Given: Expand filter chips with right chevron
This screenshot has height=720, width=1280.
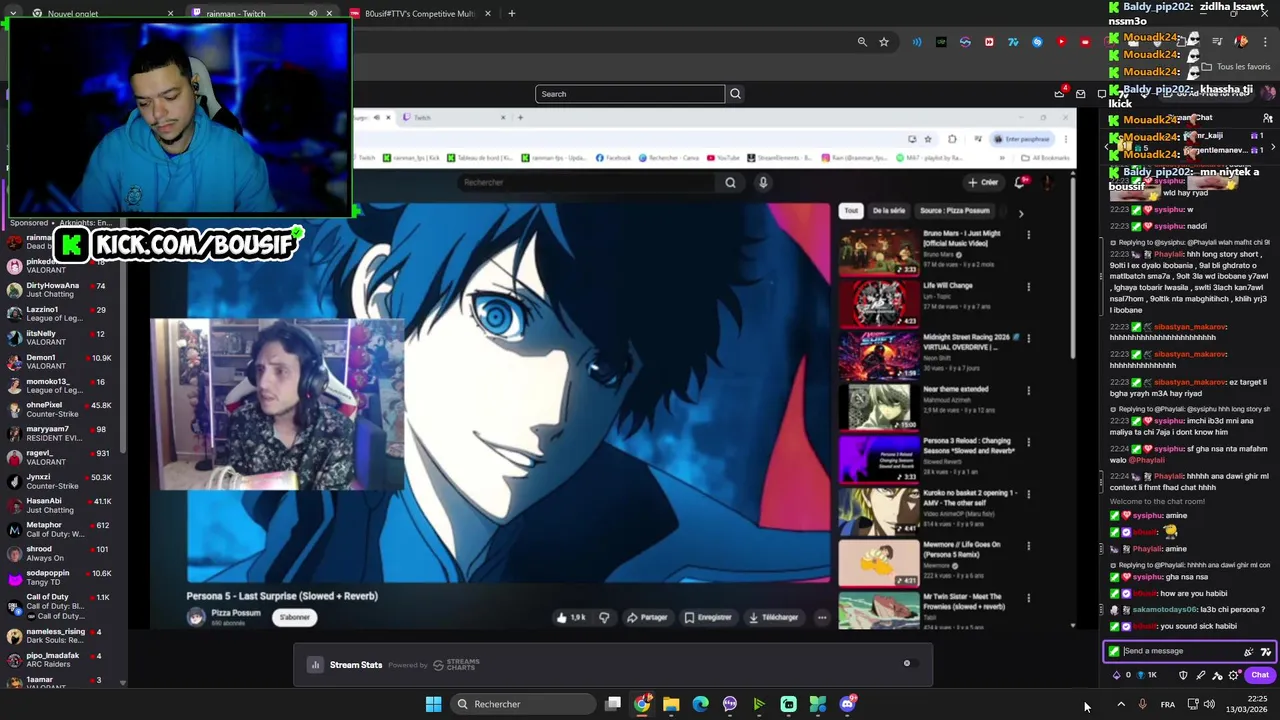Looking at the screenshot, I should point(1020,213).
